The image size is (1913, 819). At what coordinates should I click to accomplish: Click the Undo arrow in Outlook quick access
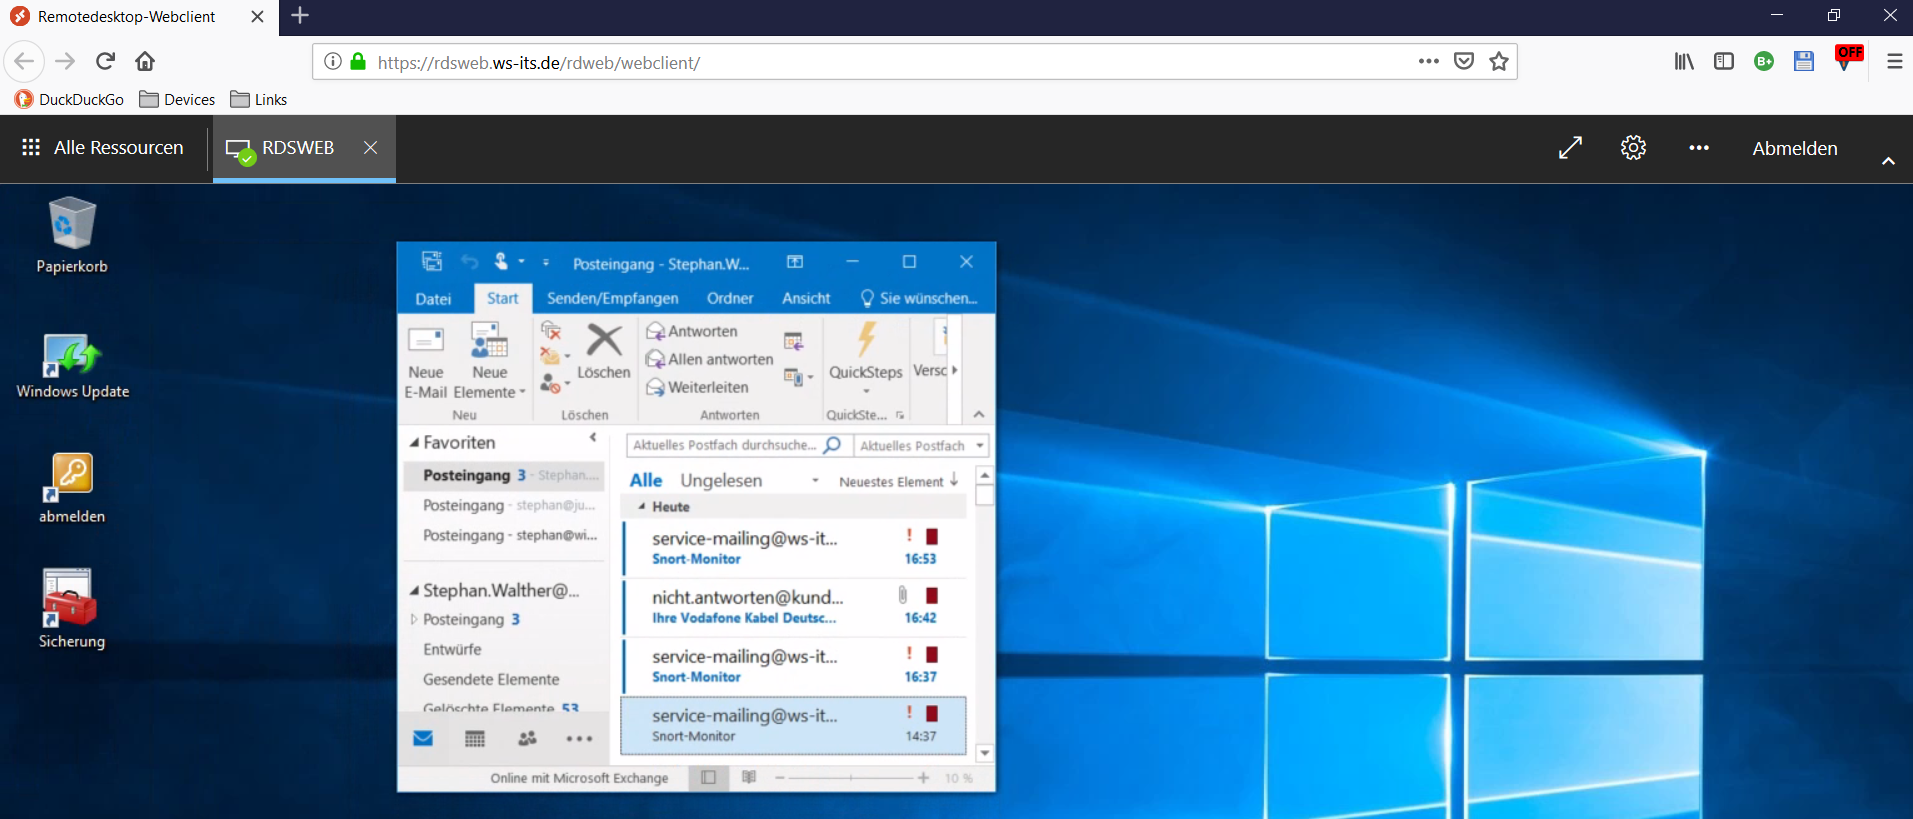[469, 262]
